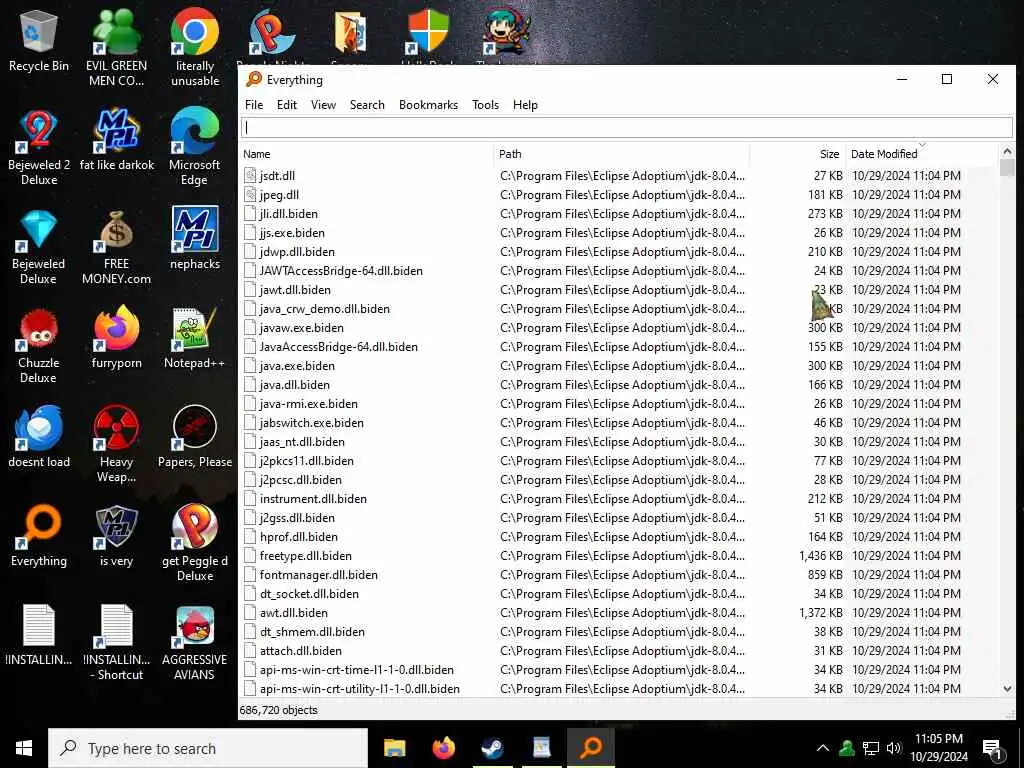Click the scroll up arrow in results list
Image resolution: width=1024 pixels, height=768 pixels.
click(1007, 151)
